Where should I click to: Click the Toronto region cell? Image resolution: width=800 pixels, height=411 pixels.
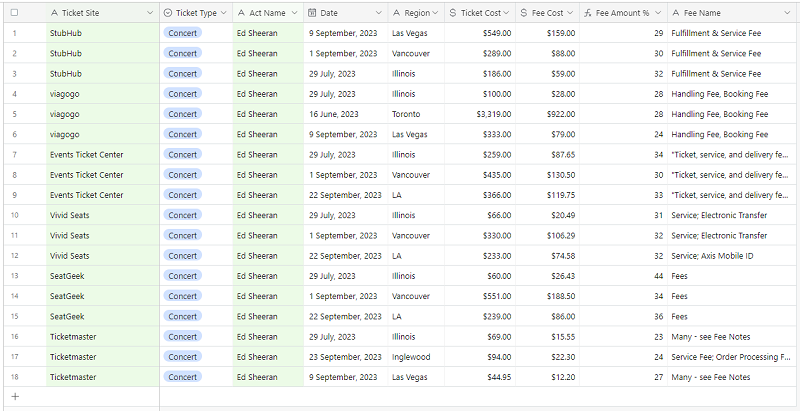416,114
